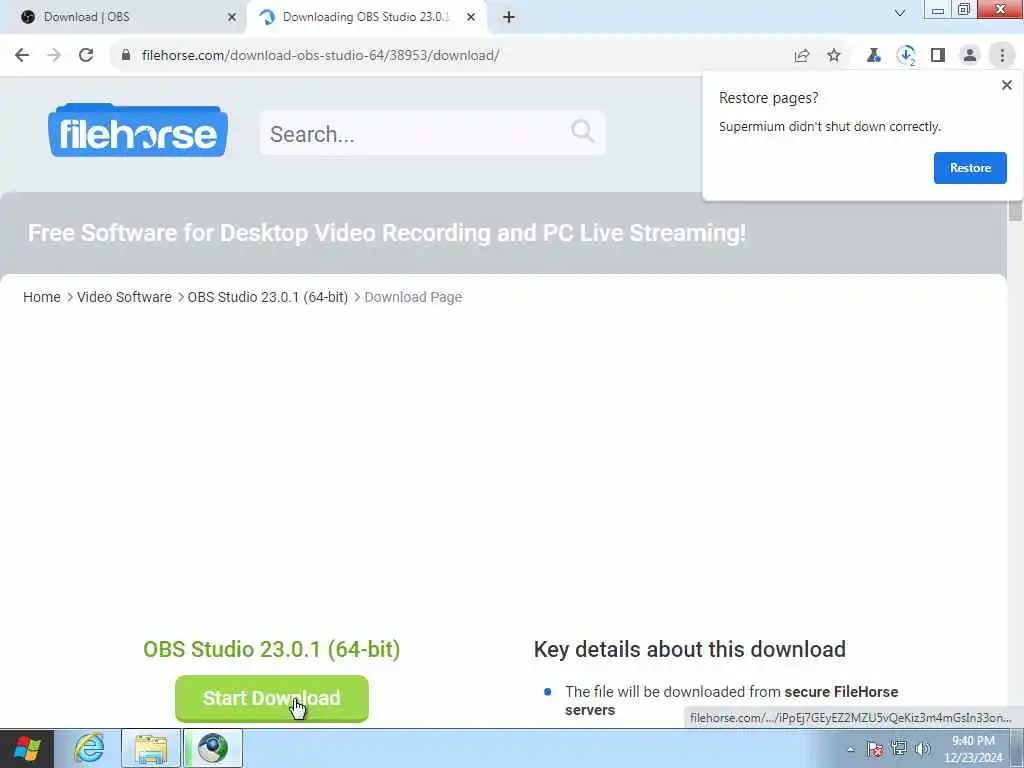The height and width of the screenshot is (768, 1024).
Task: Open the Windows Start button
Action: 26,748
